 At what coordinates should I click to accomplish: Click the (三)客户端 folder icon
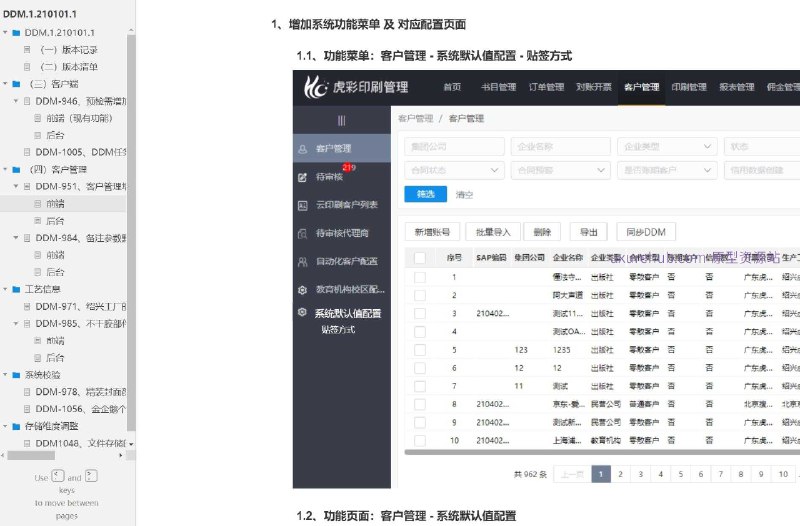[16, 84]
